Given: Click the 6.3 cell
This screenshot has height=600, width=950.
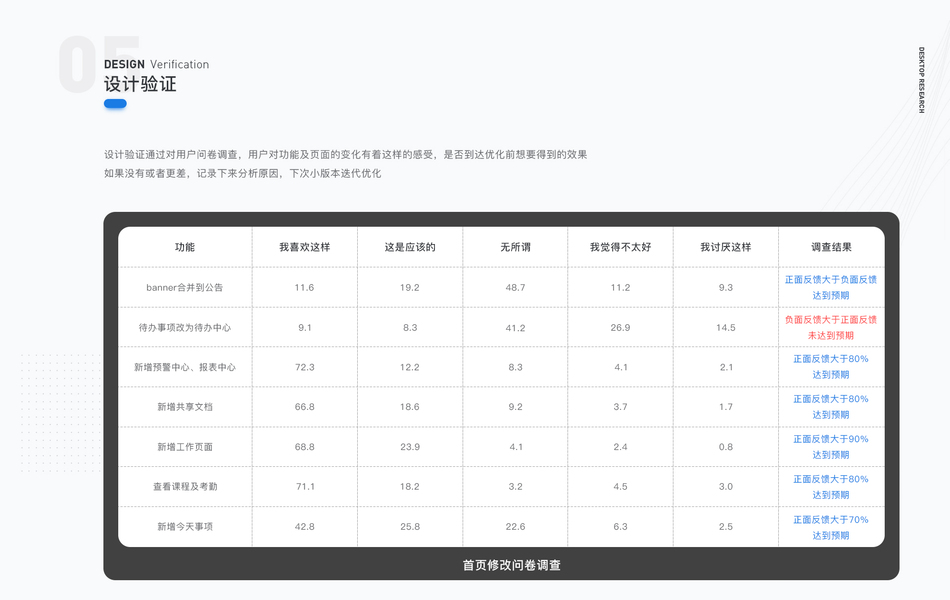Looking at the screenshot, I should (x=620, y=527).
